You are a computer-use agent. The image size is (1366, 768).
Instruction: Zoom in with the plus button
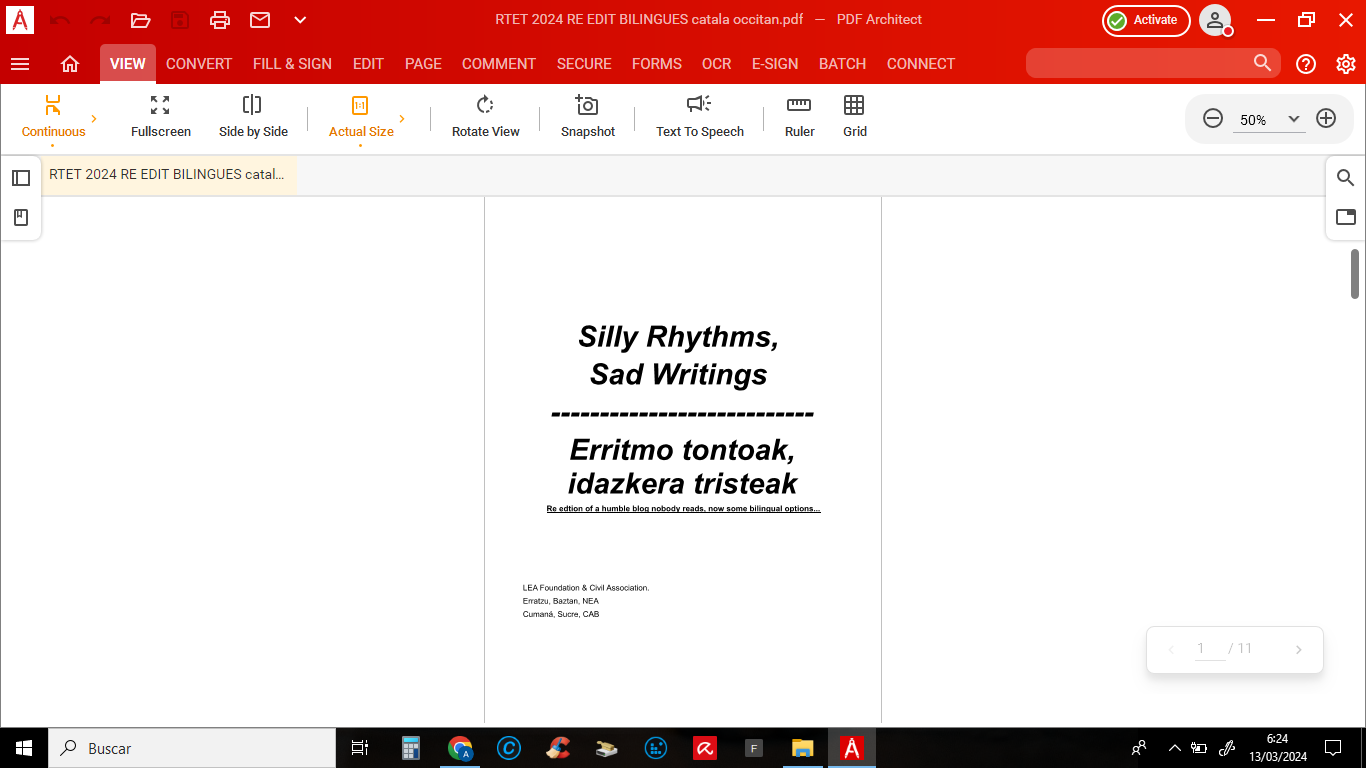1326,119
